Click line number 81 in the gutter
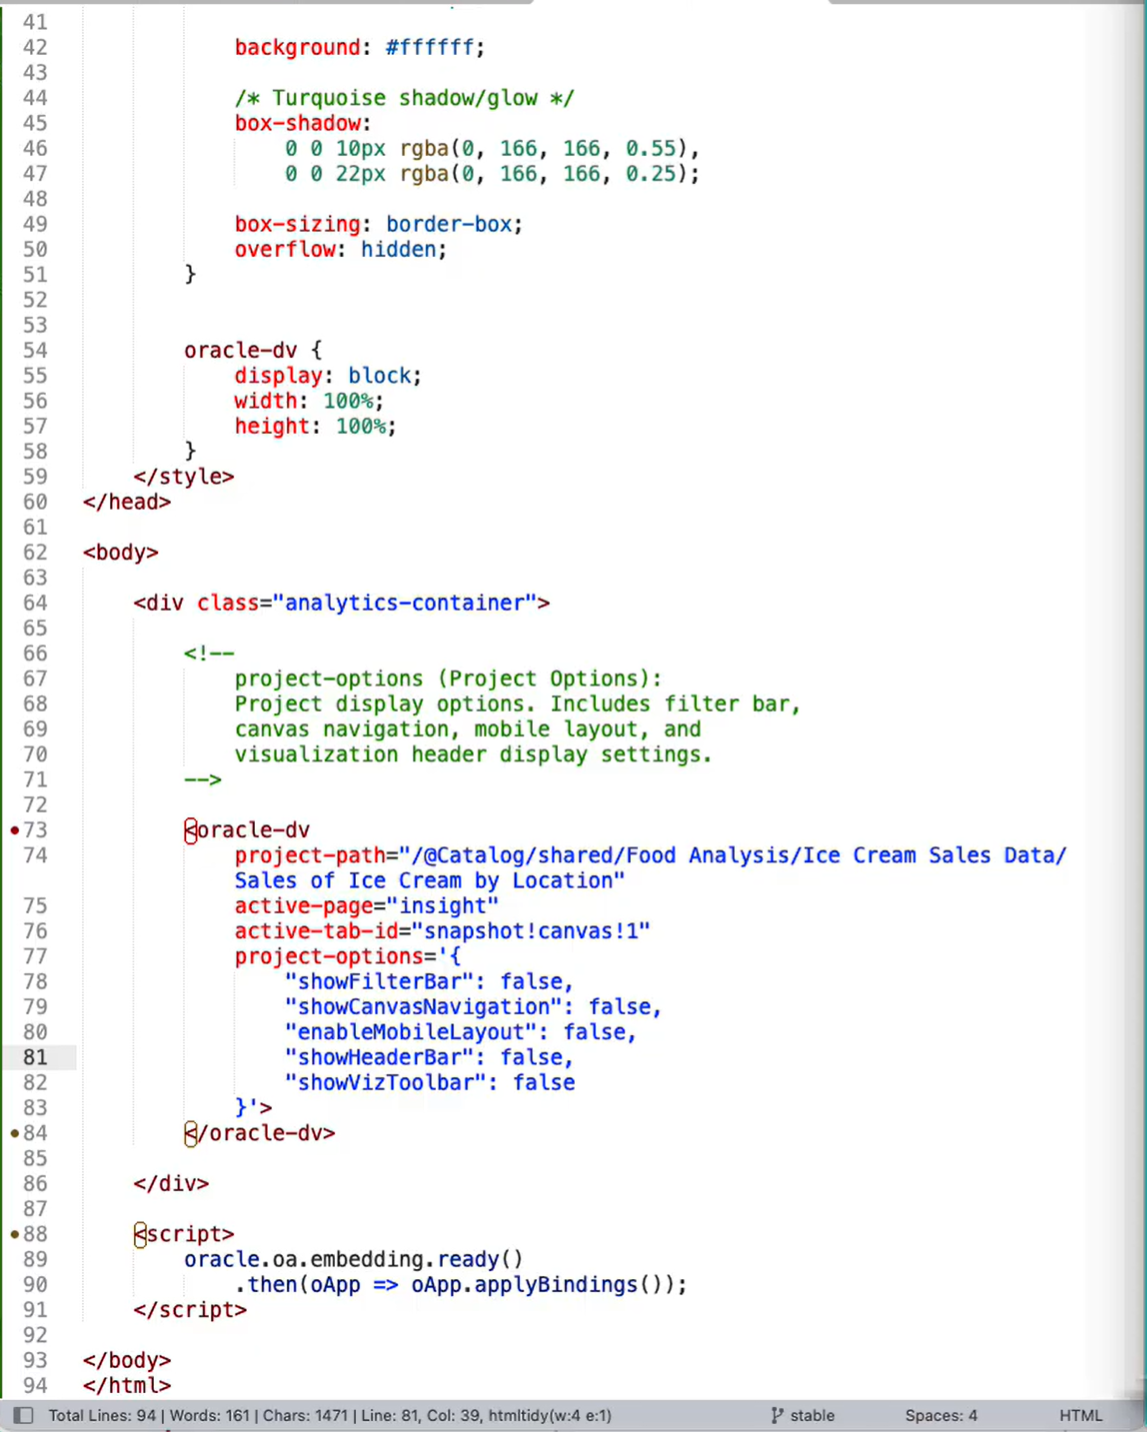 tap(35, 1057)
